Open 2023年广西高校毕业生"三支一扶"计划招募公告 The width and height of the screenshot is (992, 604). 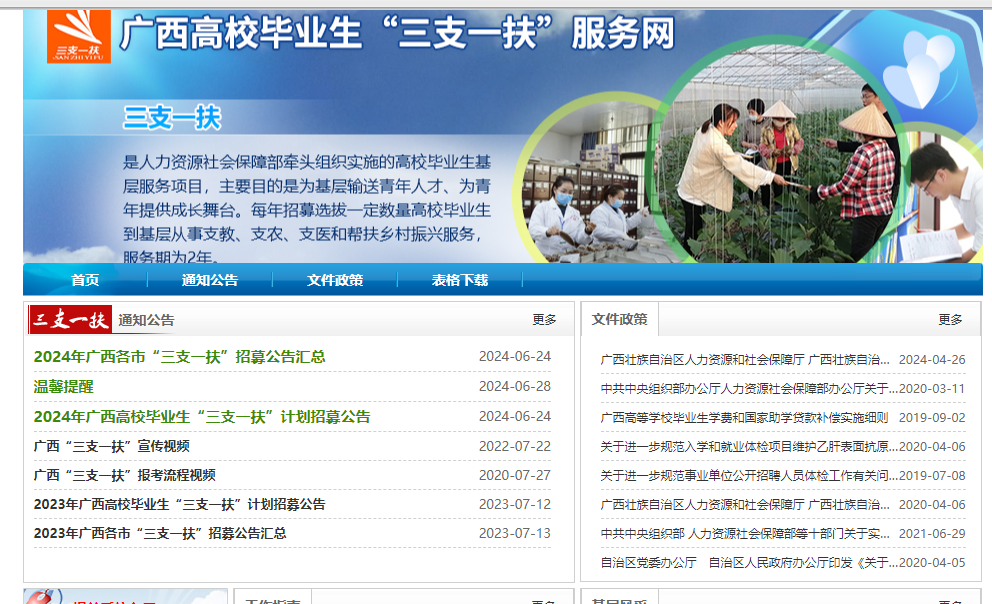click(180, 505)
